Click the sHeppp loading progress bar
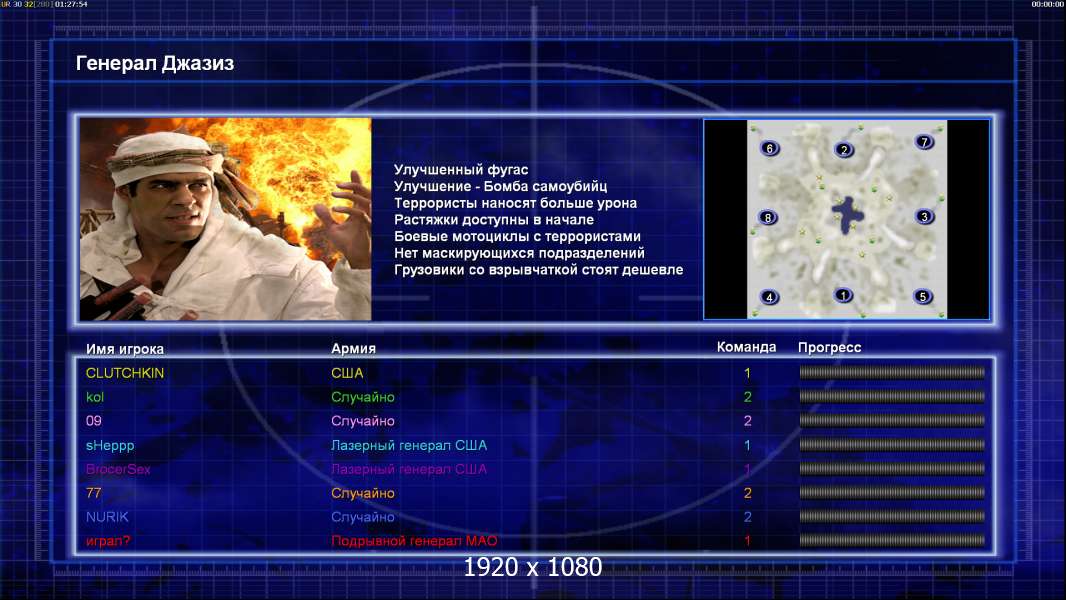This screenshot has height=600, width=1066. [892, 444]
